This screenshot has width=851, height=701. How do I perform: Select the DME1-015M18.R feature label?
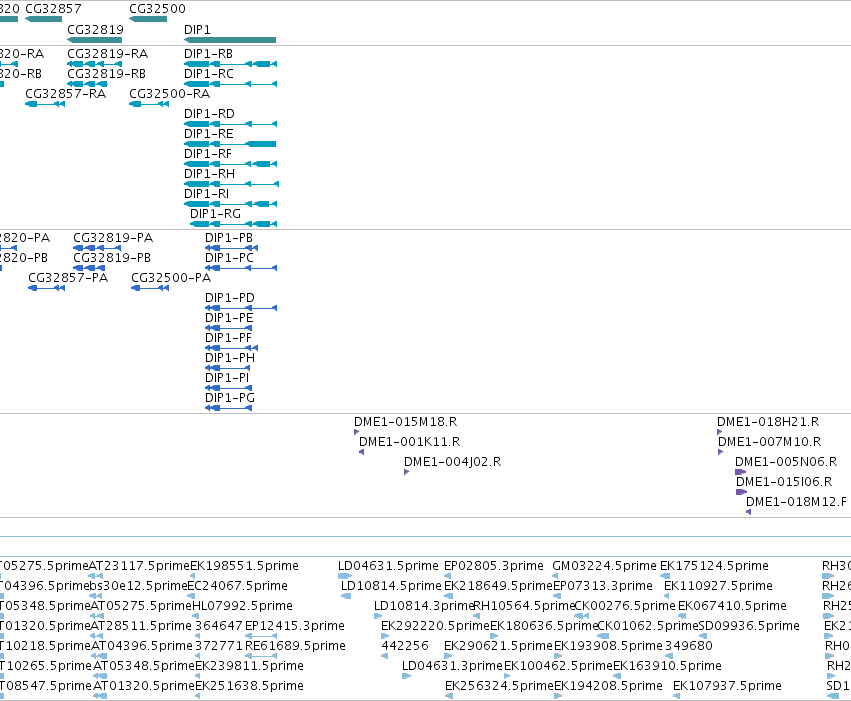click(x=406, y=422)
